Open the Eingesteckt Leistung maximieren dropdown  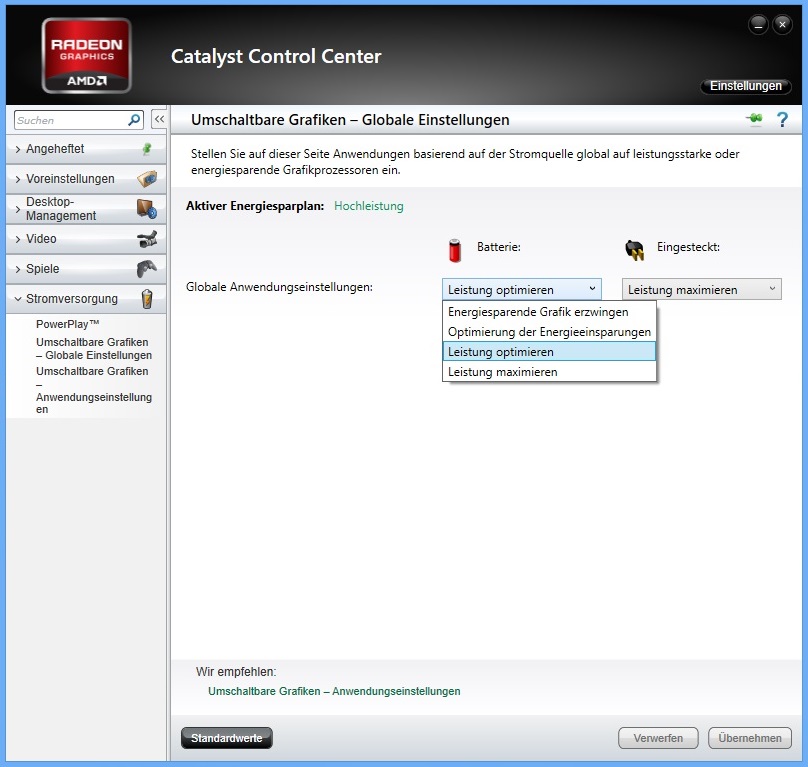click(701, 289)
